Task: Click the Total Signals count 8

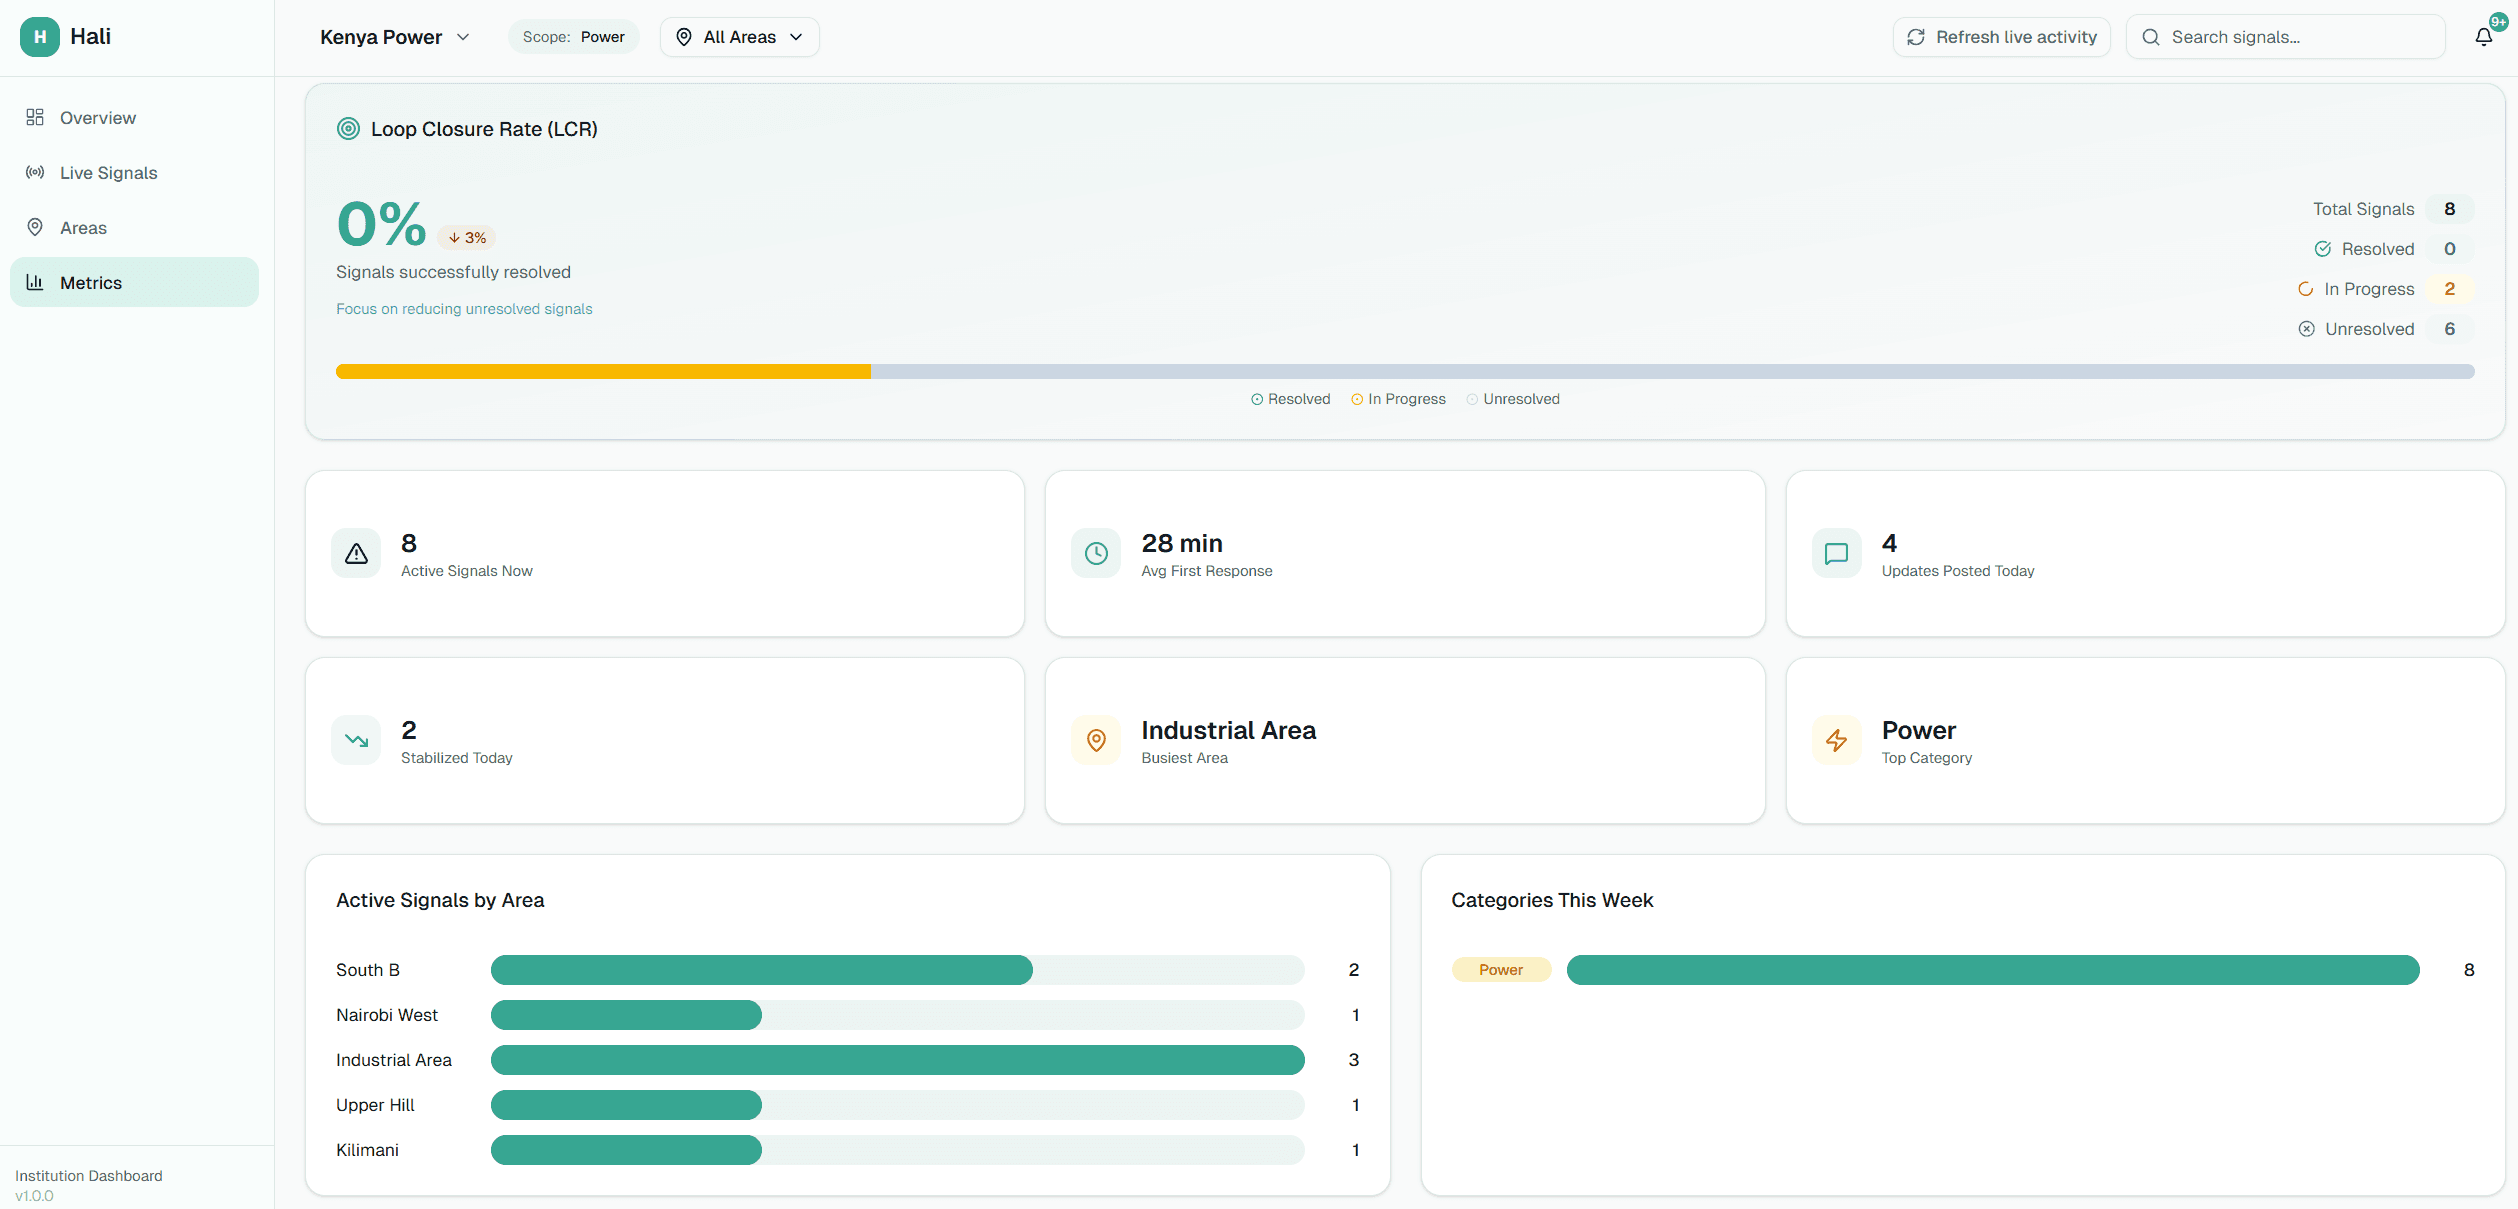Action: 2450,209
